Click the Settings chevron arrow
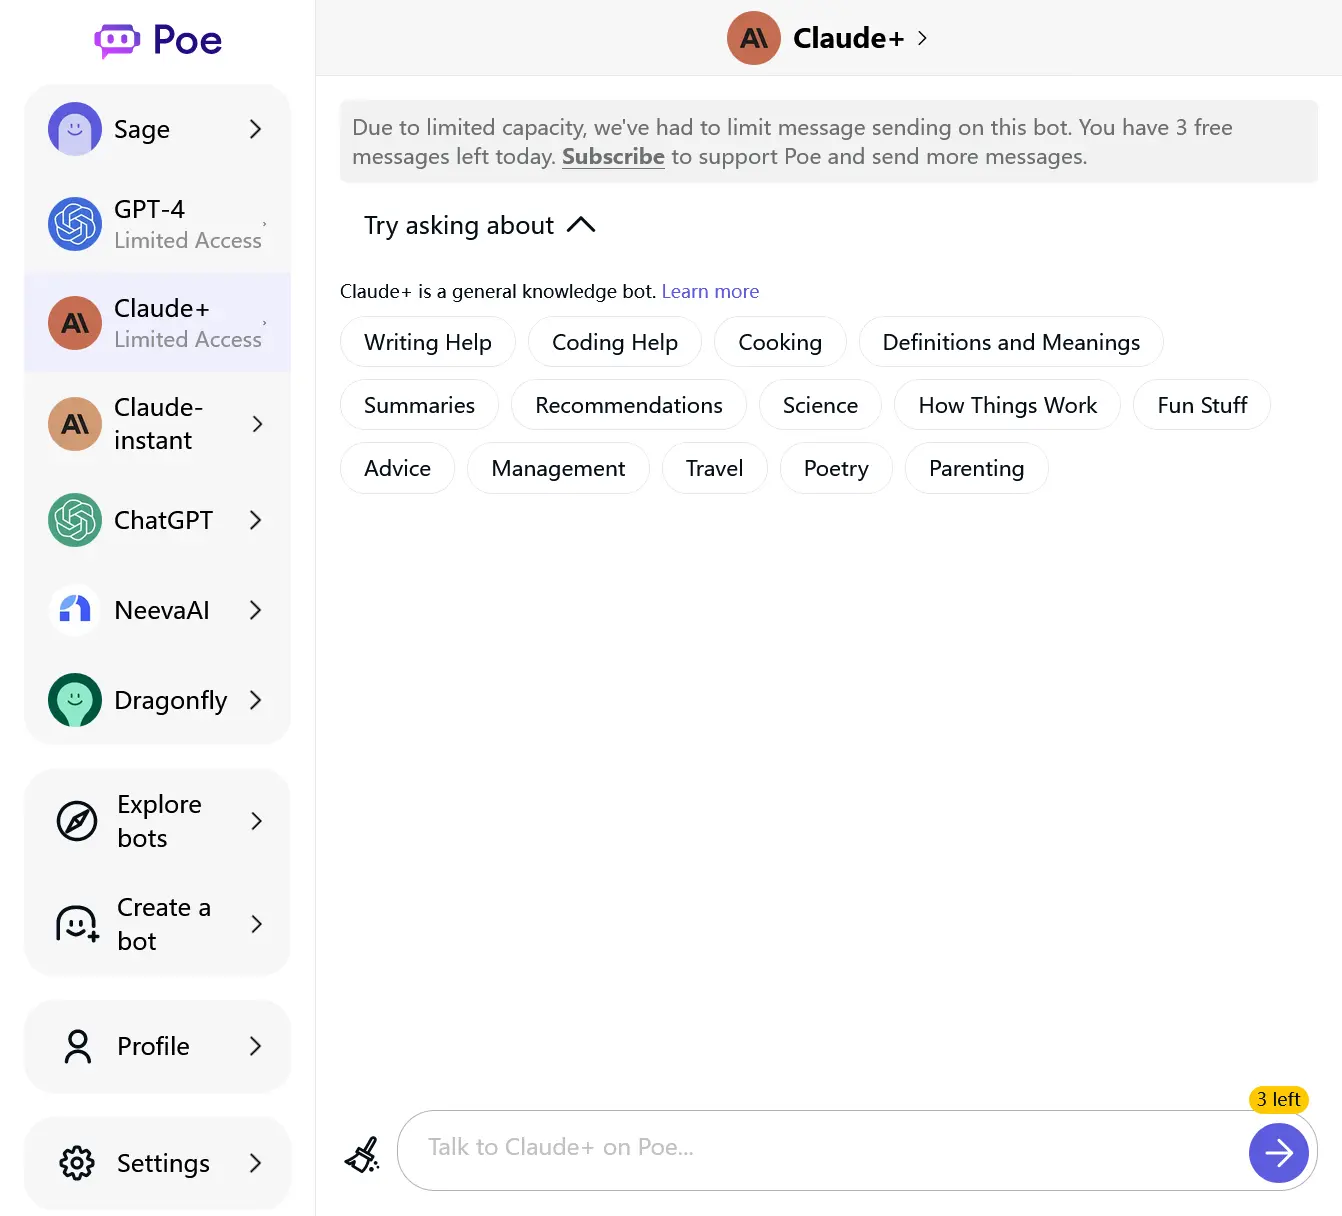This screenshot has width=1342, height=1216. point(255,1163)
